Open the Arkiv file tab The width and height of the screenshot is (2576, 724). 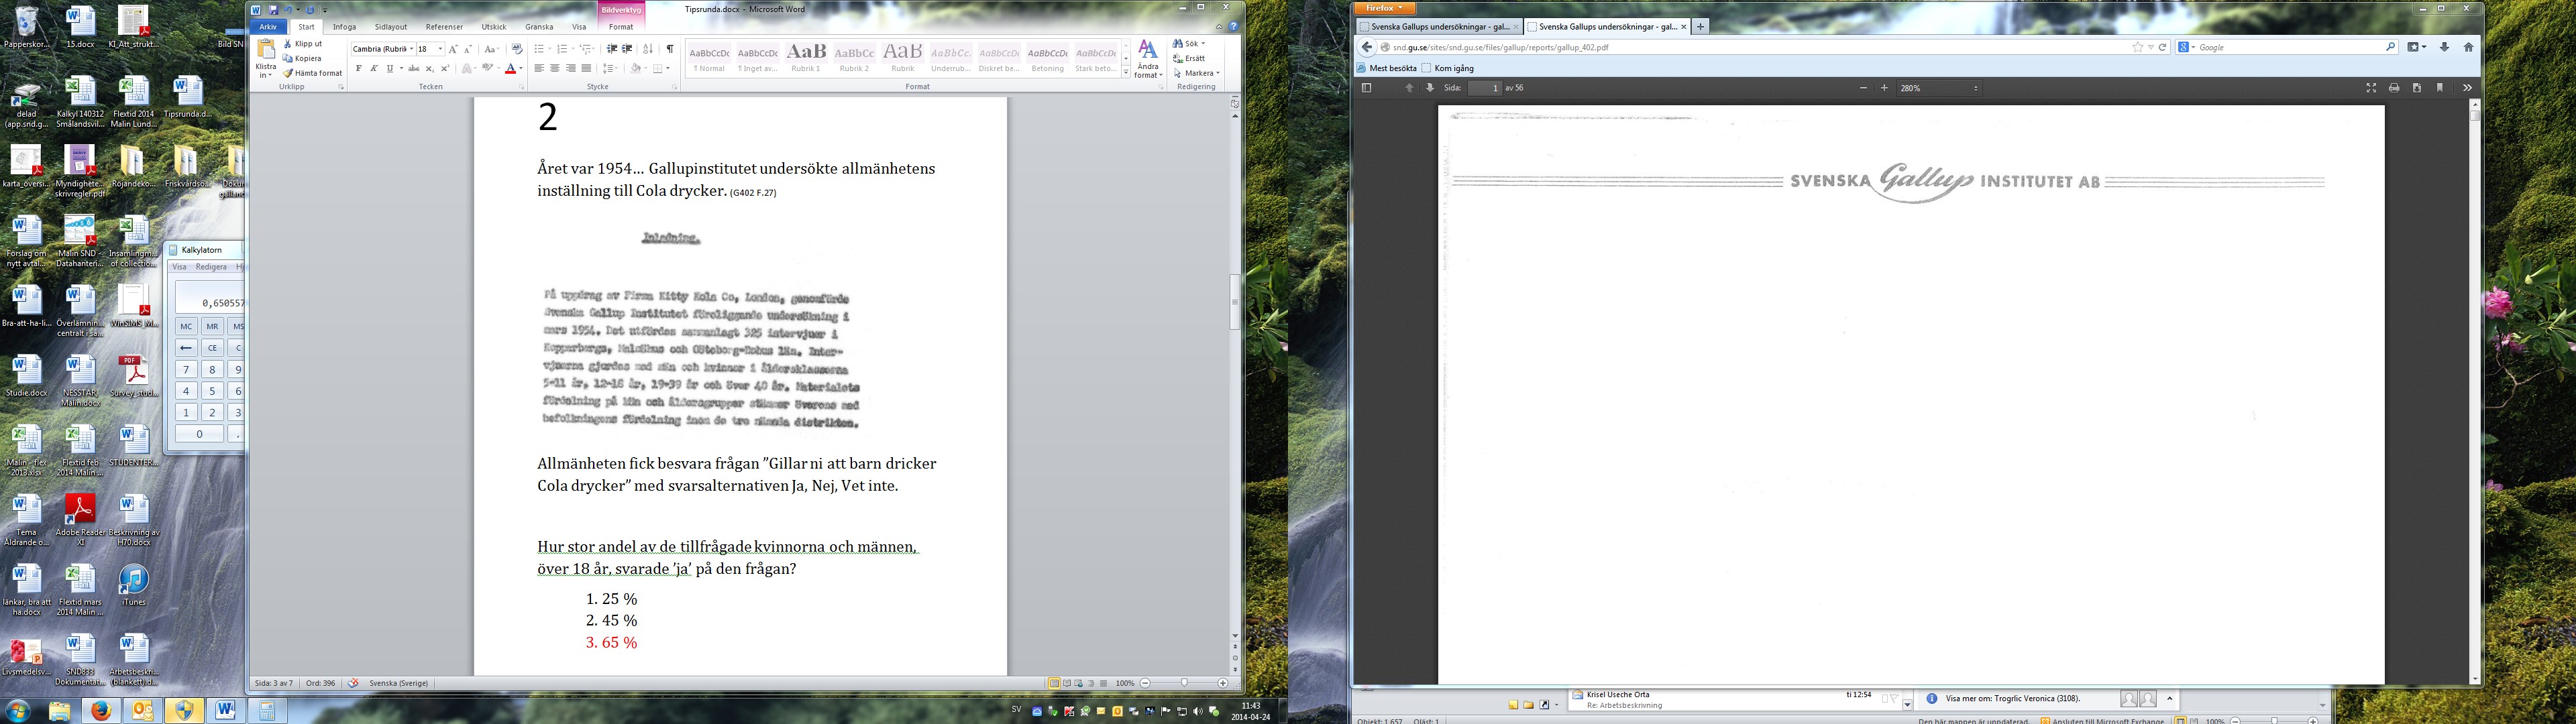point(268,27)
